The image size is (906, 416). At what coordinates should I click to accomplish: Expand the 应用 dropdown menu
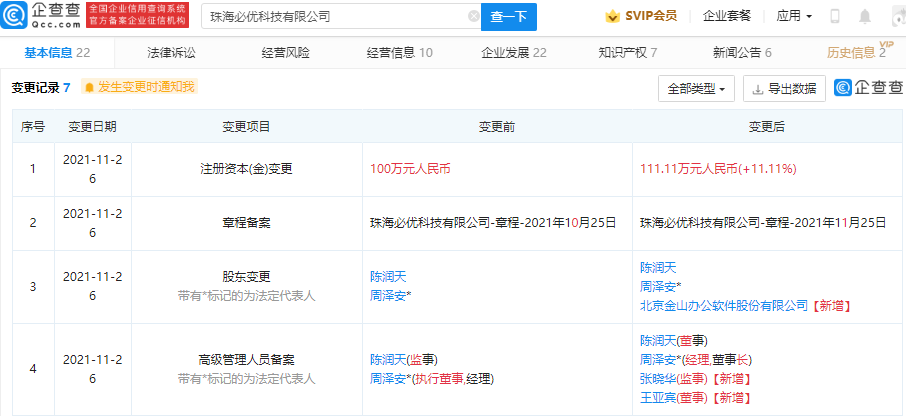pos(794,16)
